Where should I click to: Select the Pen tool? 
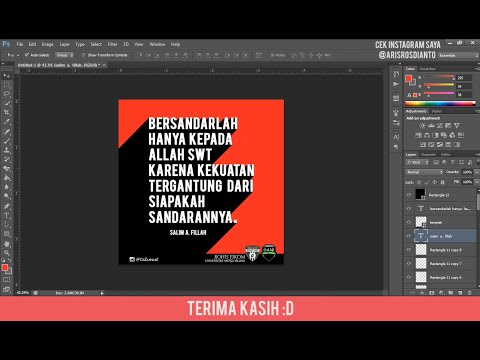7,206
